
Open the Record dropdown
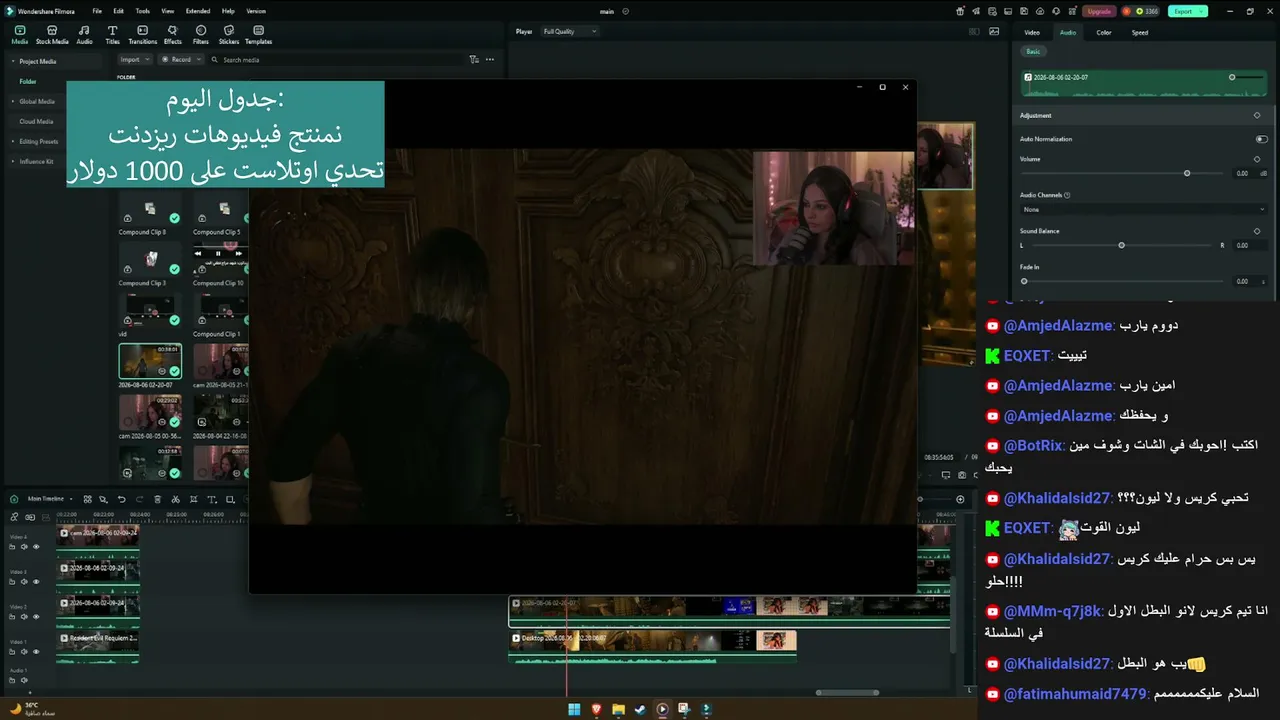181,60
